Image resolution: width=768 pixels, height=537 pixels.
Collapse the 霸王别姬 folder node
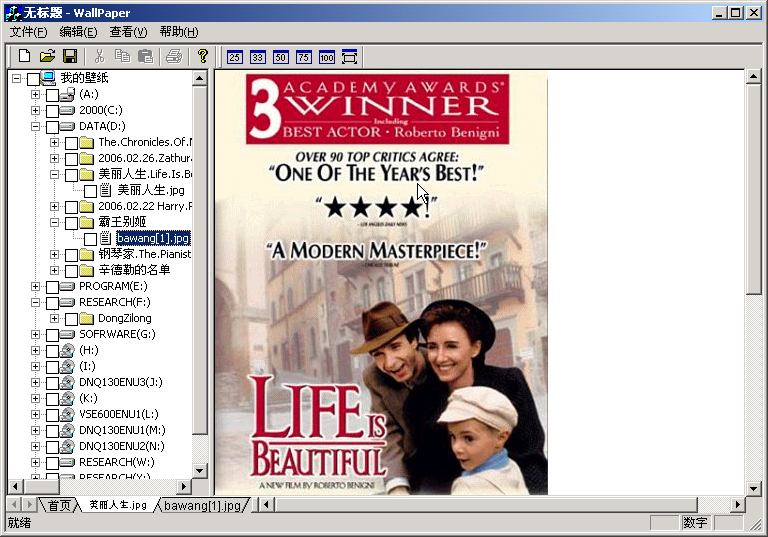[x=54, y=222]
